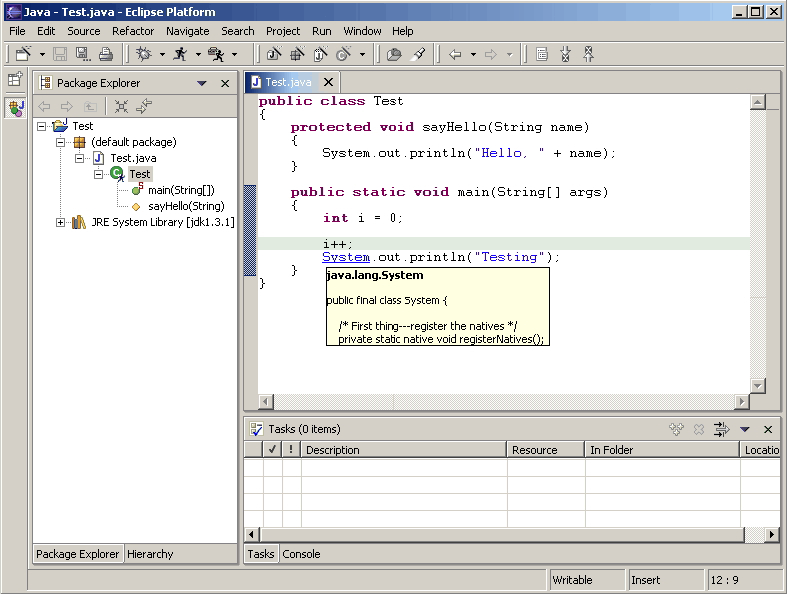Open the Debug dropdown arrow
The image size is (787, 594).
tap(162, 54)
